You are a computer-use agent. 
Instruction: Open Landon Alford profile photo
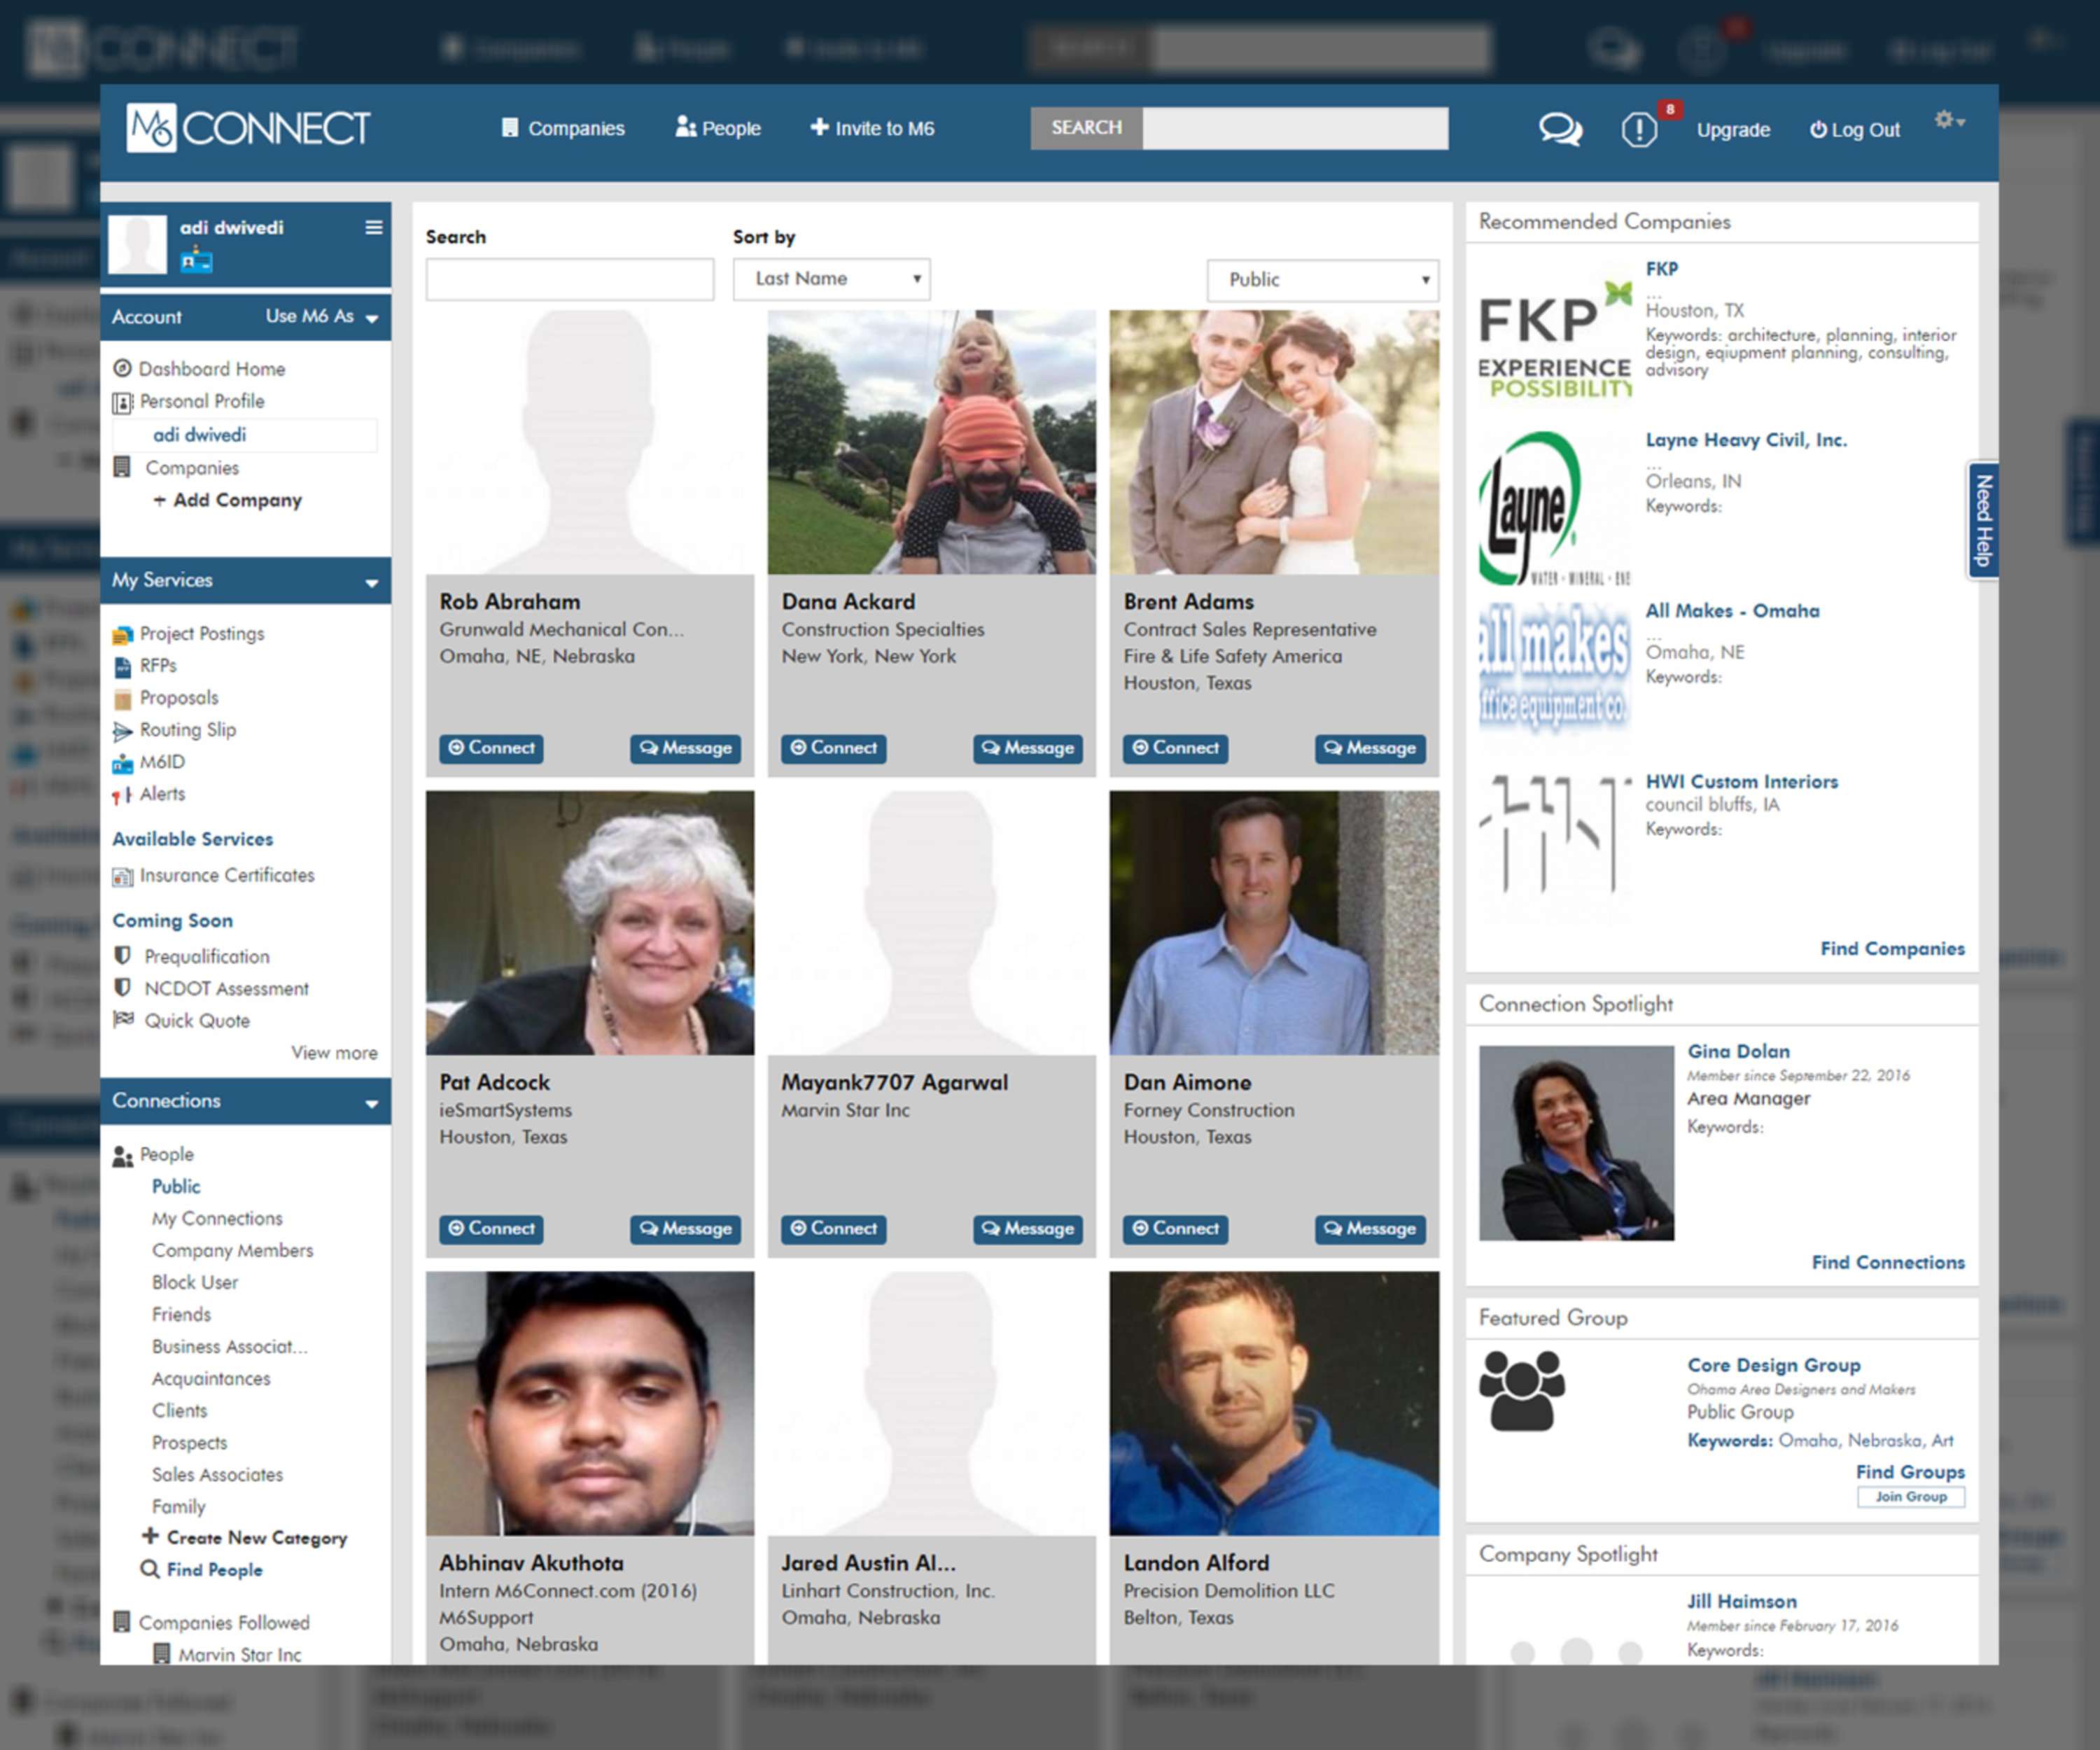pos(1274,1403)
